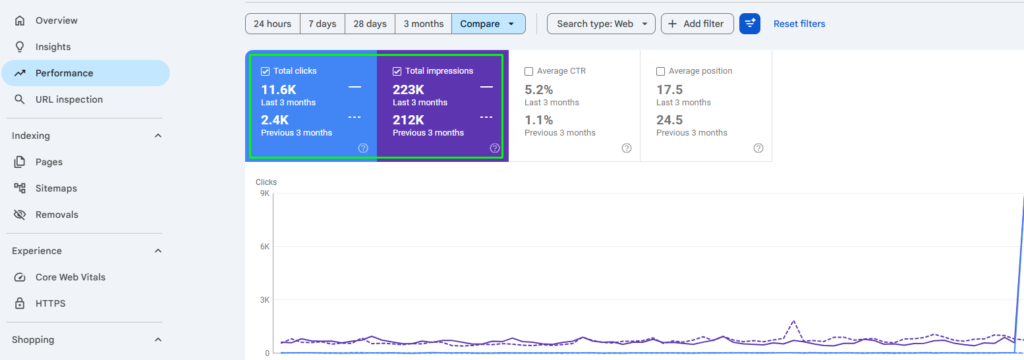This screenshot has height=360, width=1024.
Task: Click the solid line legend on clicks card
Action: (x=355, y=86)
